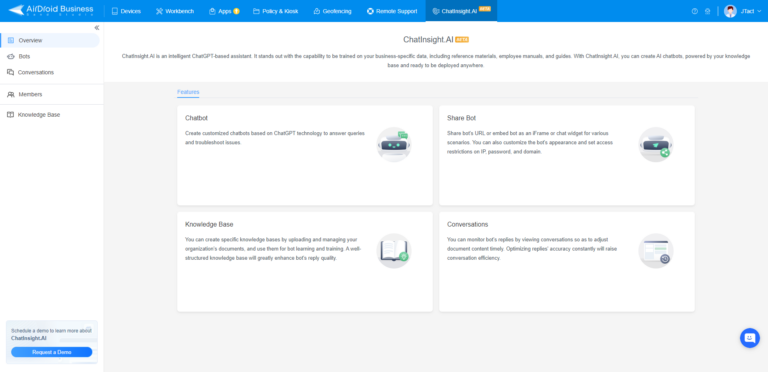
Task: Click the Policy & Kiosk folder icon
Action: 256,11
